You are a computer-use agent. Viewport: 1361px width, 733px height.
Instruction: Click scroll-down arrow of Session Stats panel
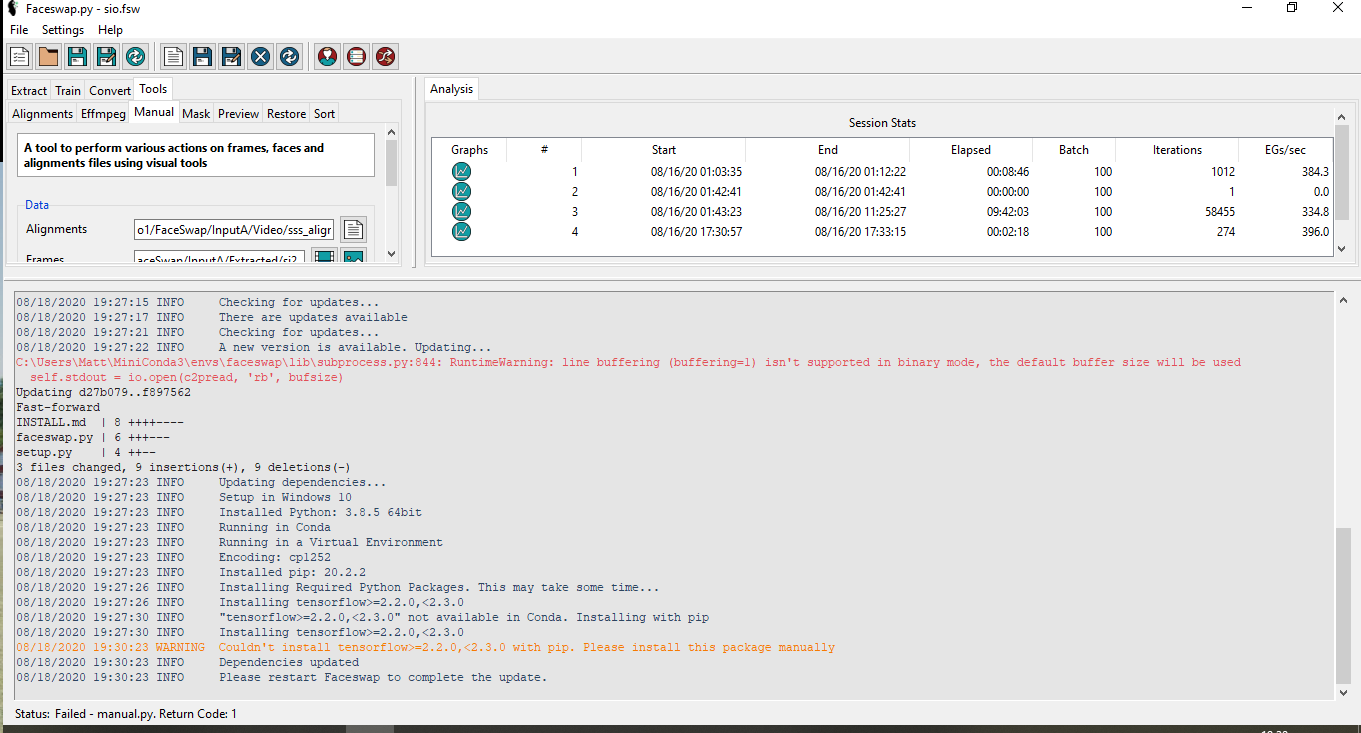[1343, 248]
